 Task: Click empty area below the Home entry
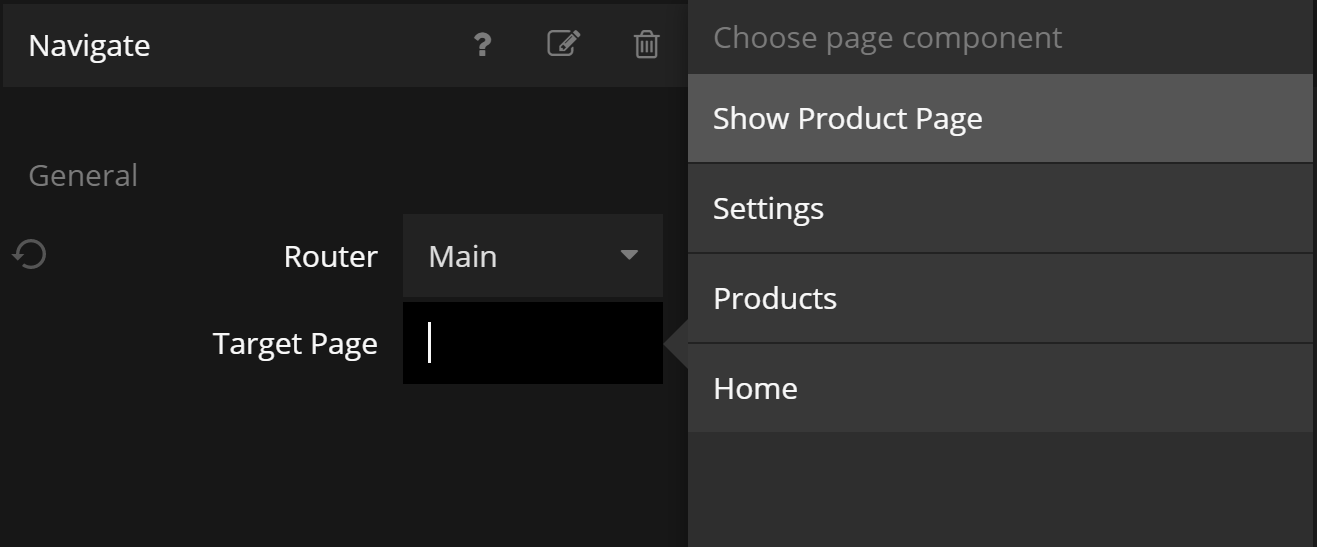[999, 490]
